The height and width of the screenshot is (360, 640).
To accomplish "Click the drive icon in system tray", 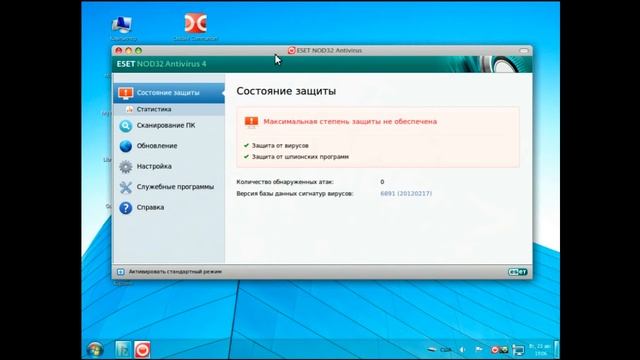I will coord(431,350).
